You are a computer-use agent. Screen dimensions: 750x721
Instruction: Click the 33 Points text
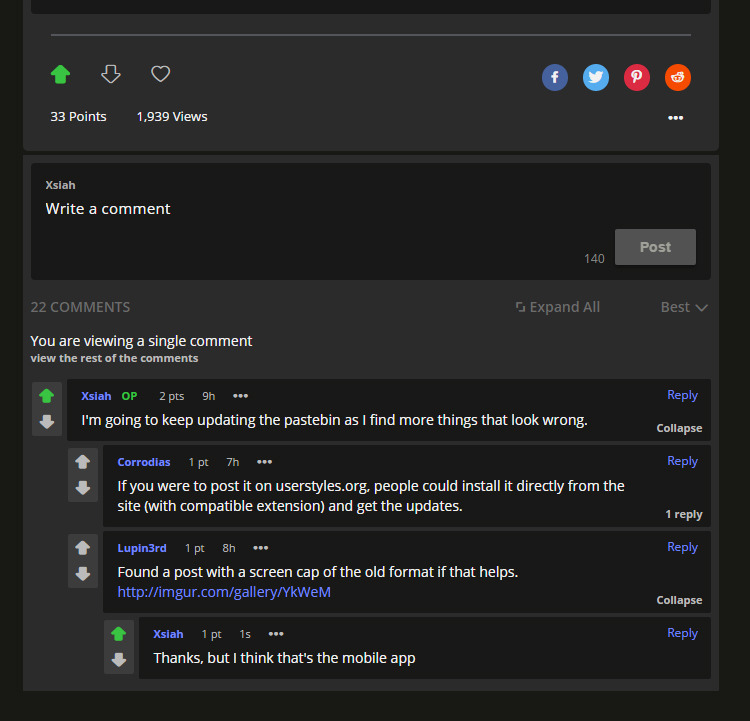click(78, 117)
